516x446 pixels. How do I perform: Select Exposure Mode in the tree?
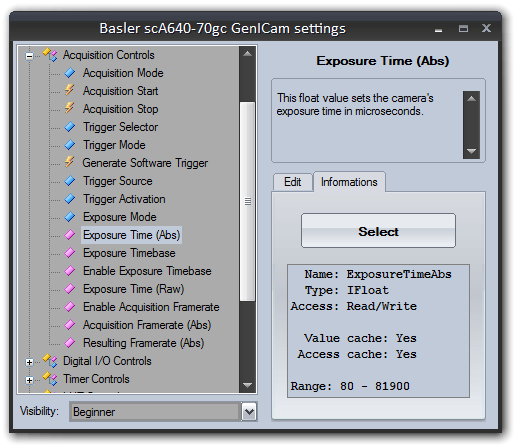click(120, 217)
